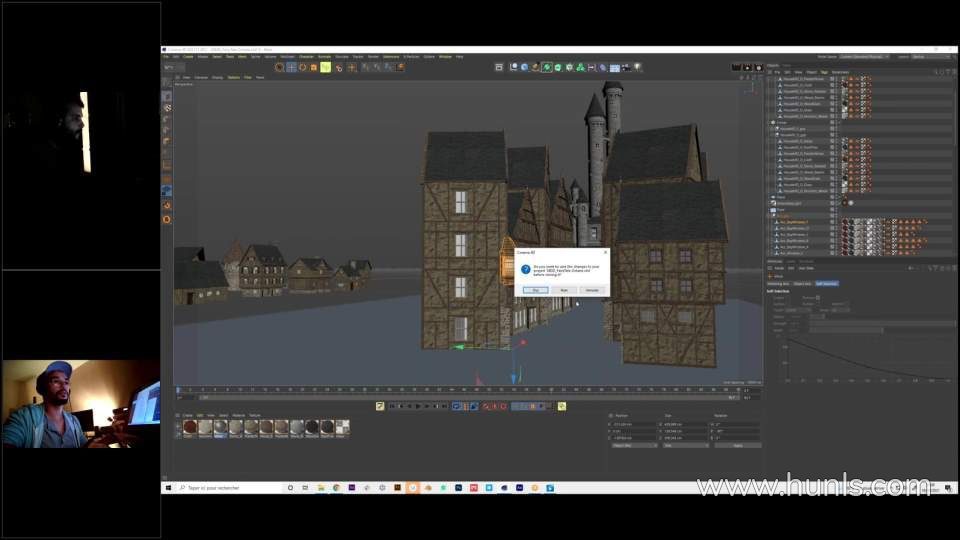Open the viewport Cameras menu
The height and width of the screenshot is (540, 960).
201,78
